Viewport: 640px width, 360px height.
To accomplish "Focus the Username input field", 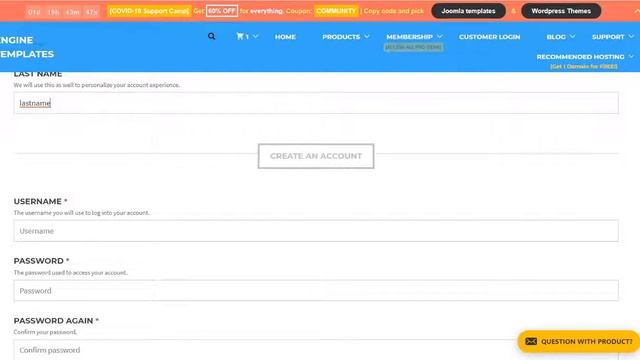I will pyautogui.click(x=316, y=231).
